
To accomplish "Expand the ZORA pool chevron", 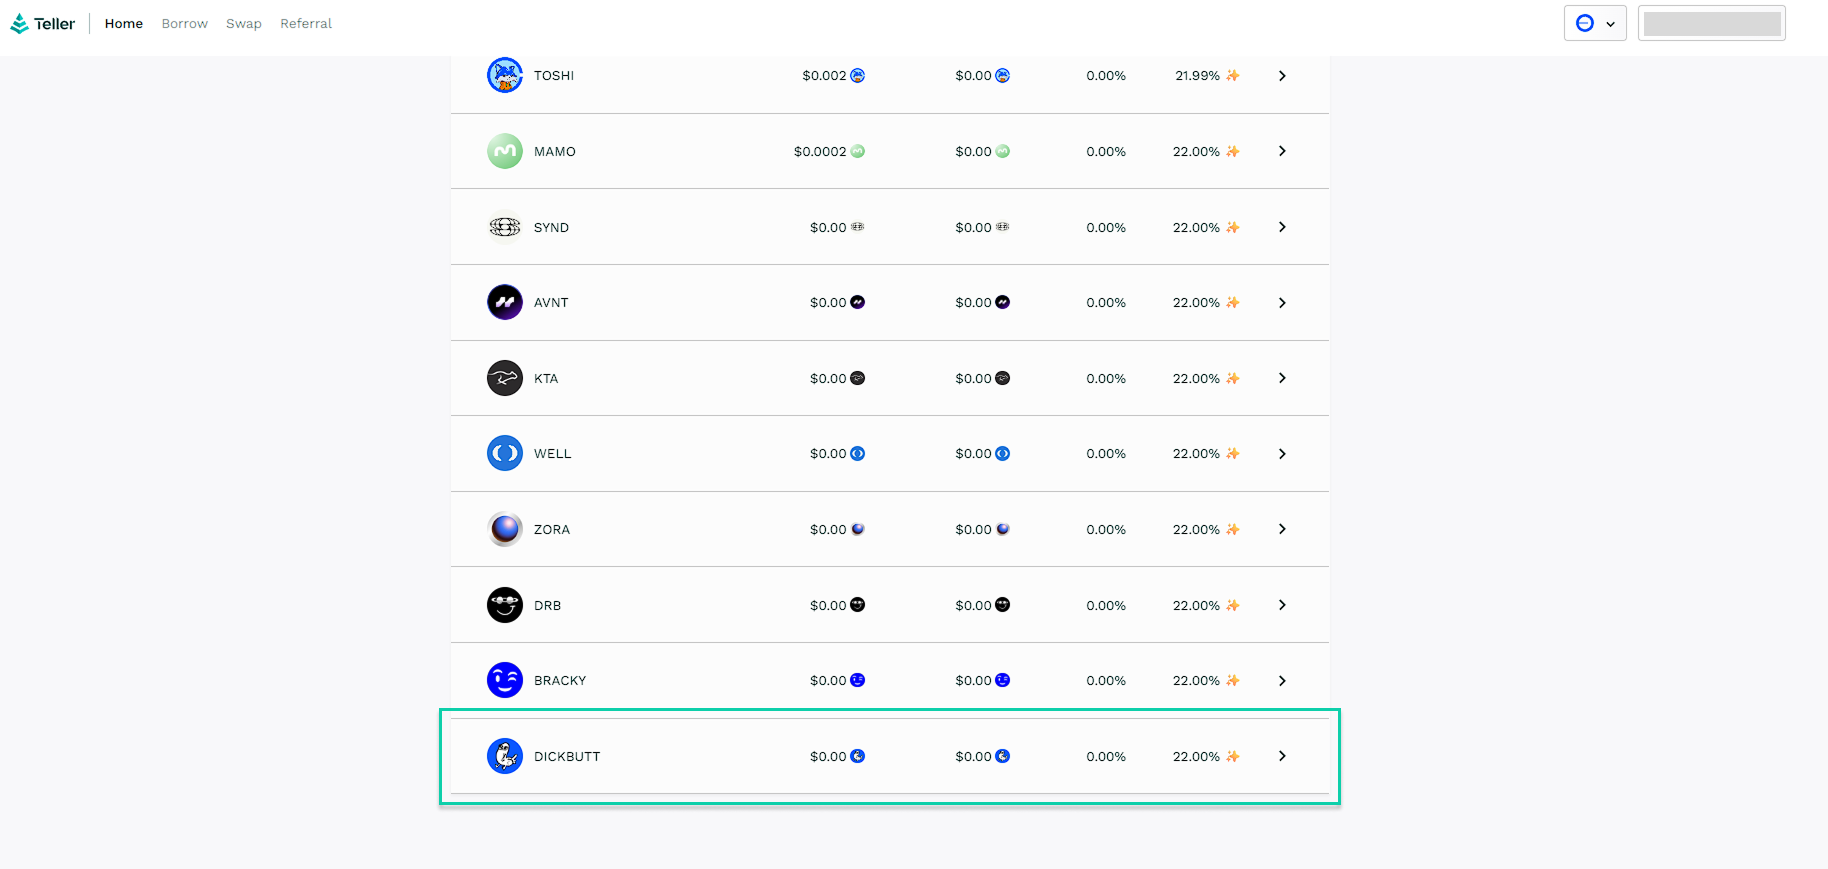I will 1282,530.
